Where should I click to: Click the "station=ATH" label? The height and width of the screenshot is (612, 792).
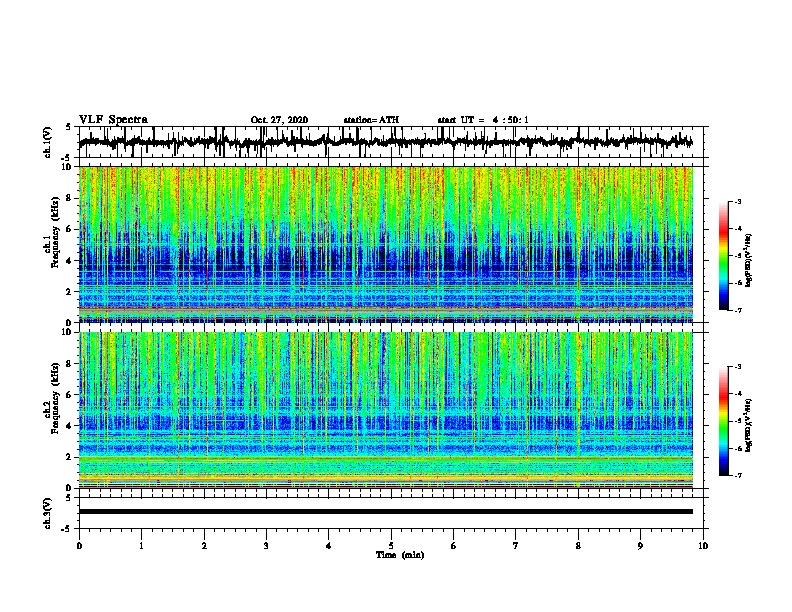coord(371,120)
